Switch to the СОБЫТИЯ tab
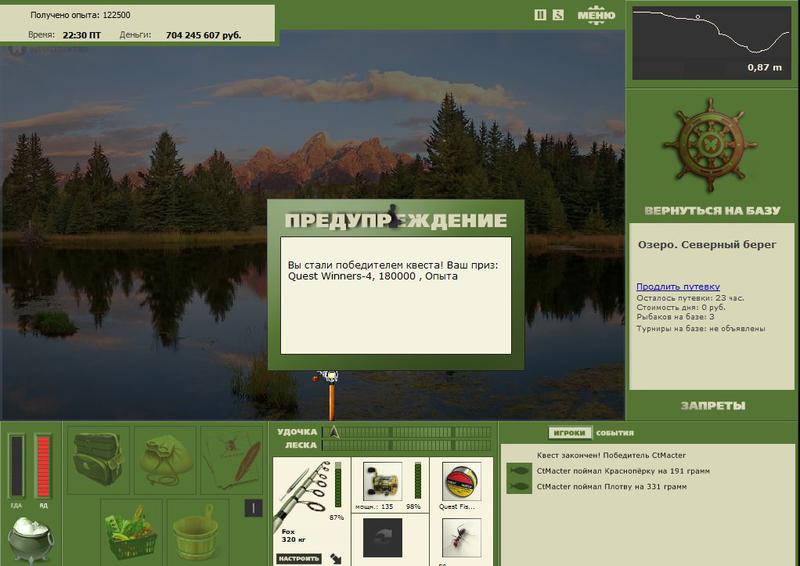Screen dimensions: 800x566 click(x=615, y=433)
